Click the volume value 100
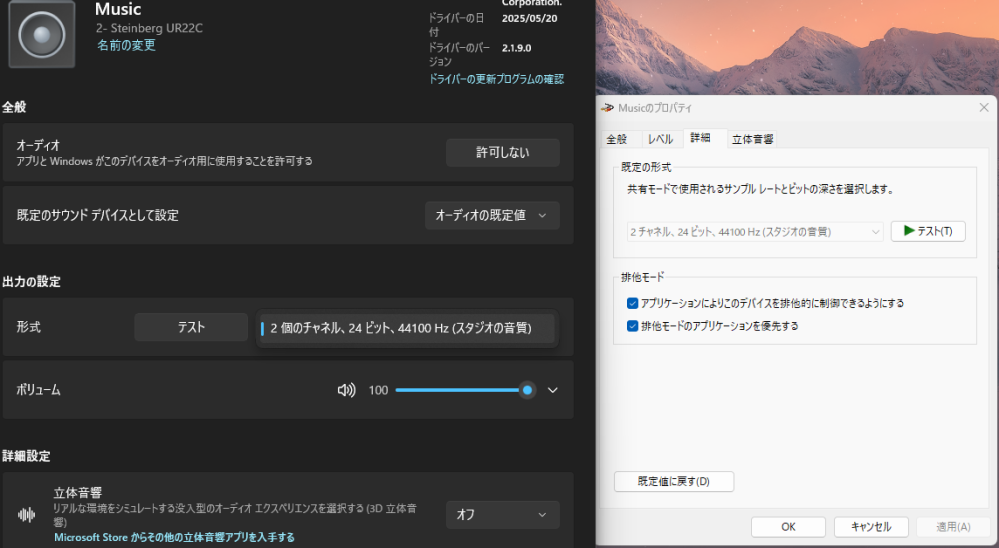This screenshot has height=548, width=999. pos(378,390)
